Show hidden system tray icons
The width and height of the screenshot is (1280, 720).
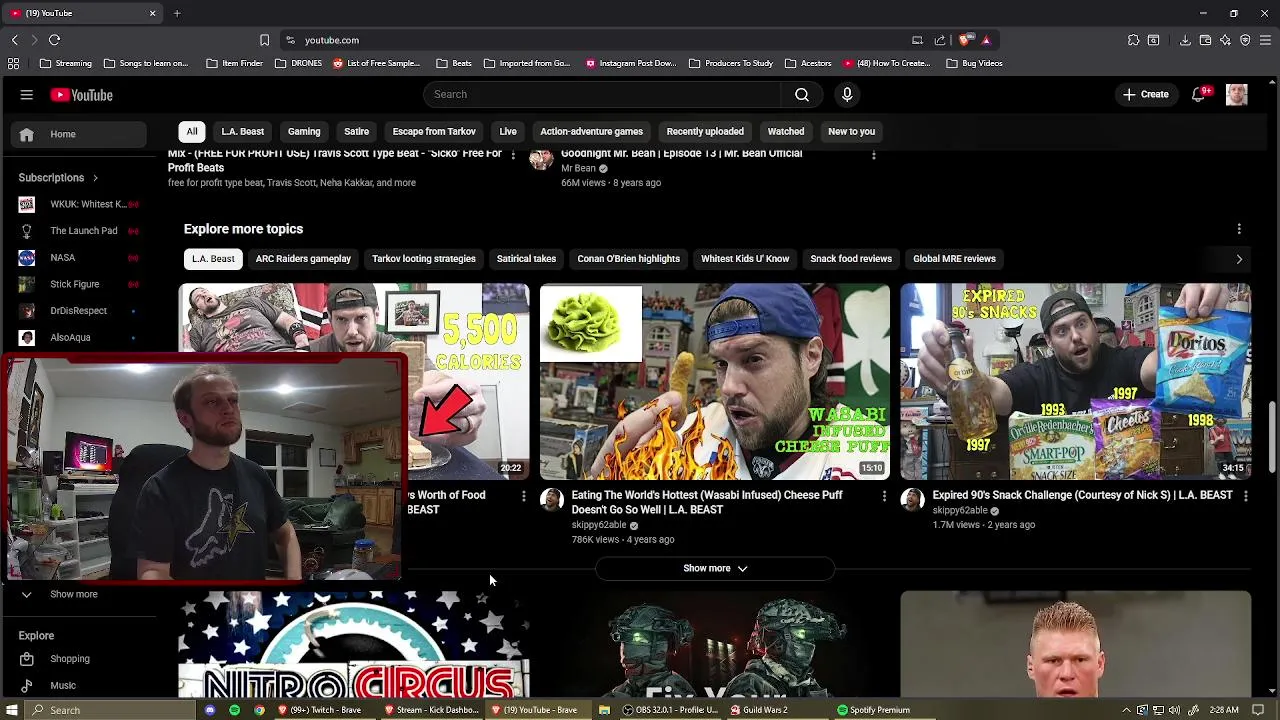coord(1126,710)
